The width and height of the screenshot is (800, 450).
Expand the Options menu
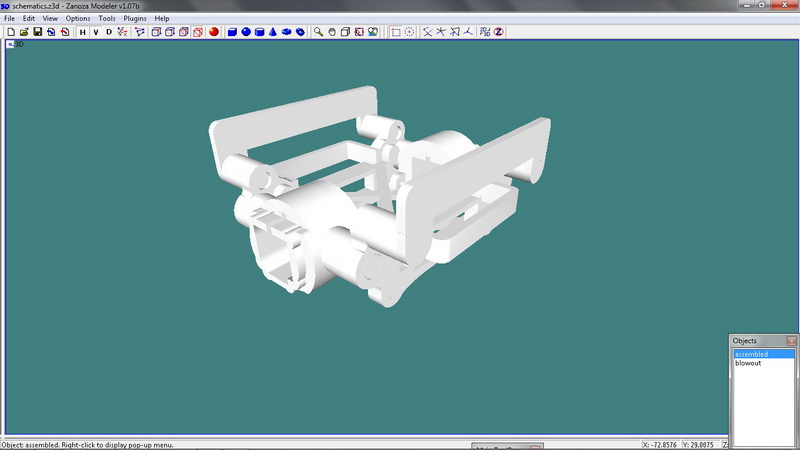tap(78, 19)
